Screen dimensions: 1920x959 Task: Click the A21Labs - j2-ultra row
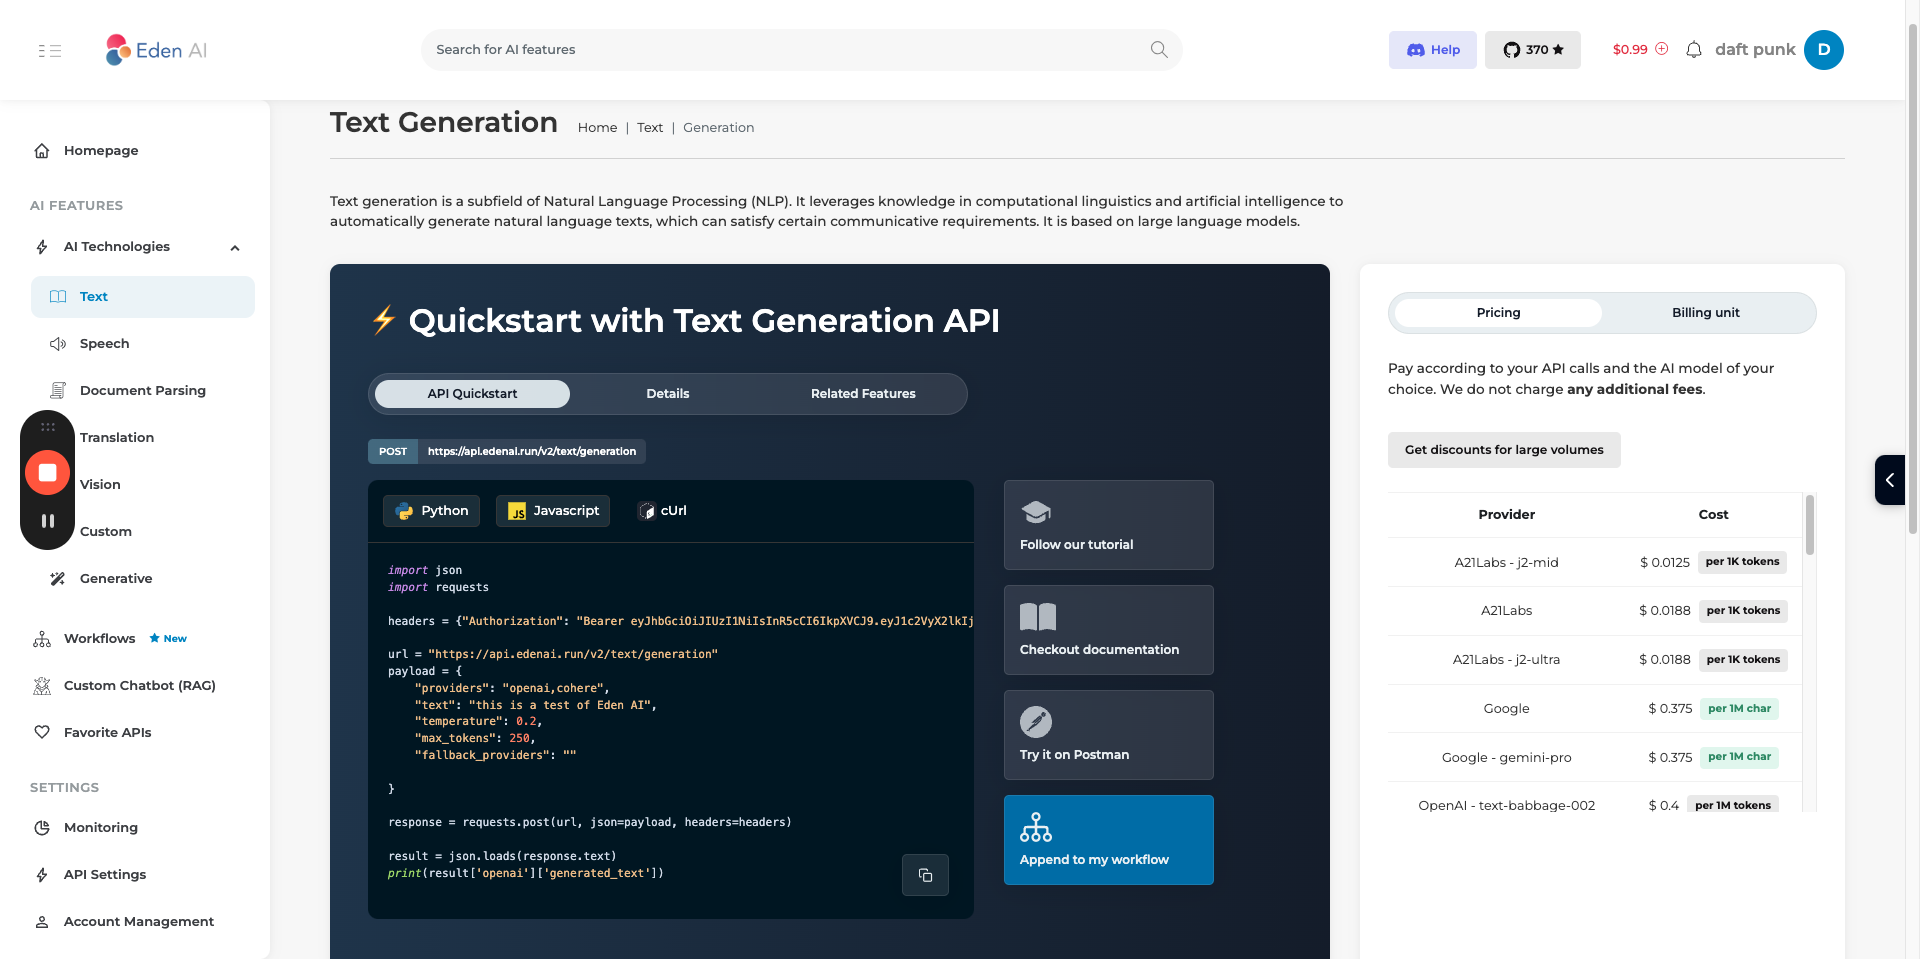1595,660
